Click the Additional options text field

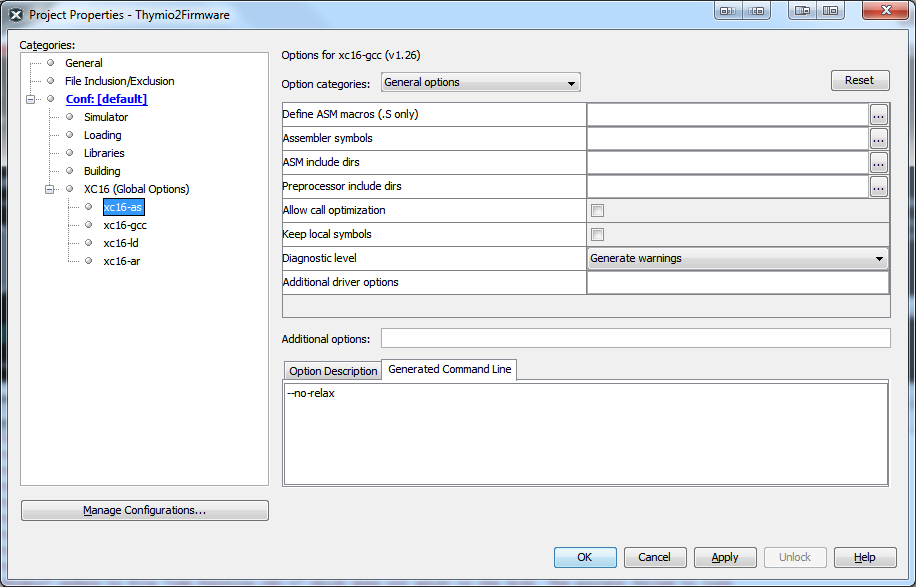tap(636, 338)
